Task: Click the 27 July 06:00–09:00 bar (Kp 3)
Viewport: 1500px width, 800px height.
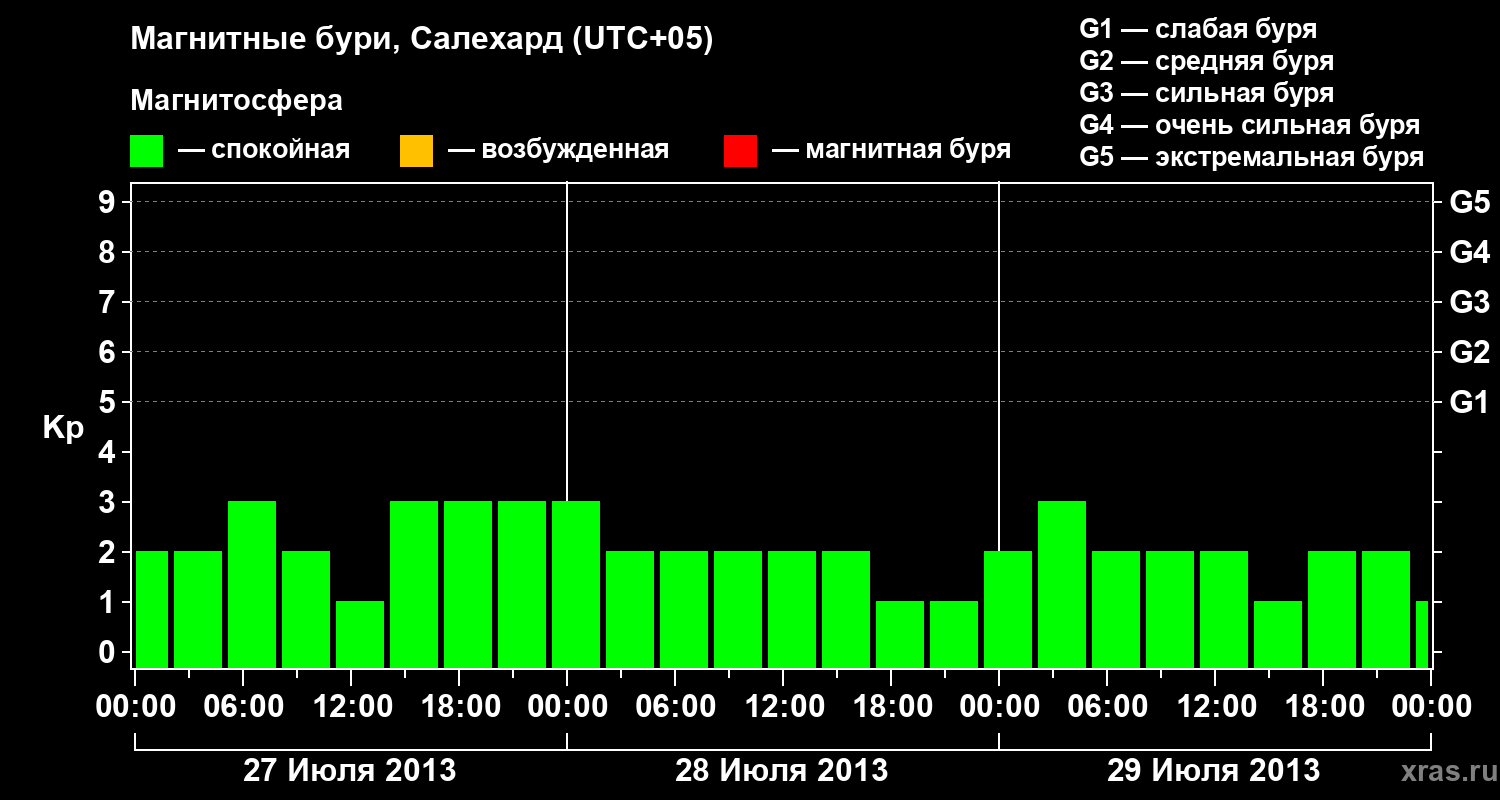Action: pos(252,584)
